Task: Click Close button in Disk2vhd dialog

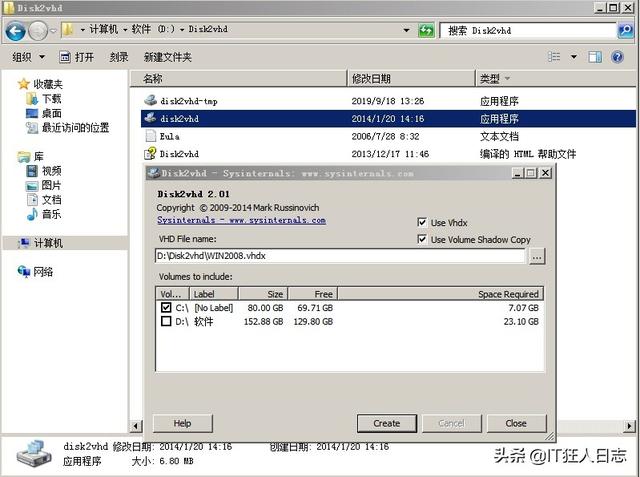Action: [516, 424]
